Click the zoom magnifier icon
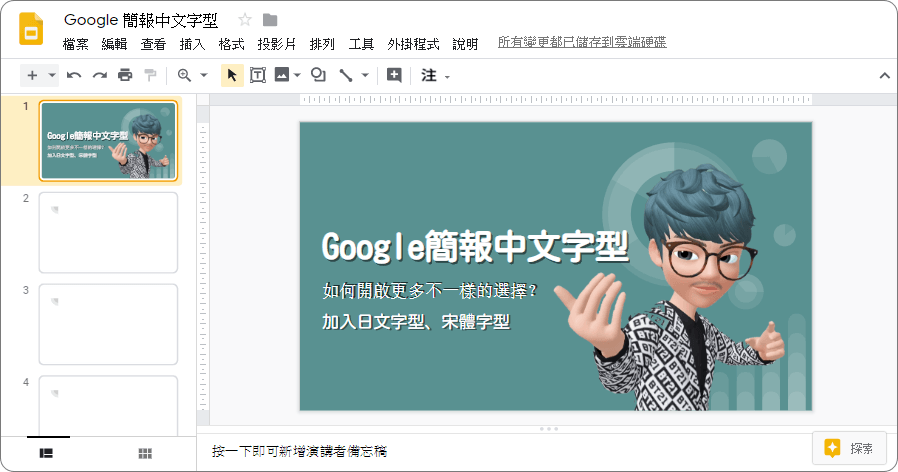The image size is (898, 472). tap(184, 76)
